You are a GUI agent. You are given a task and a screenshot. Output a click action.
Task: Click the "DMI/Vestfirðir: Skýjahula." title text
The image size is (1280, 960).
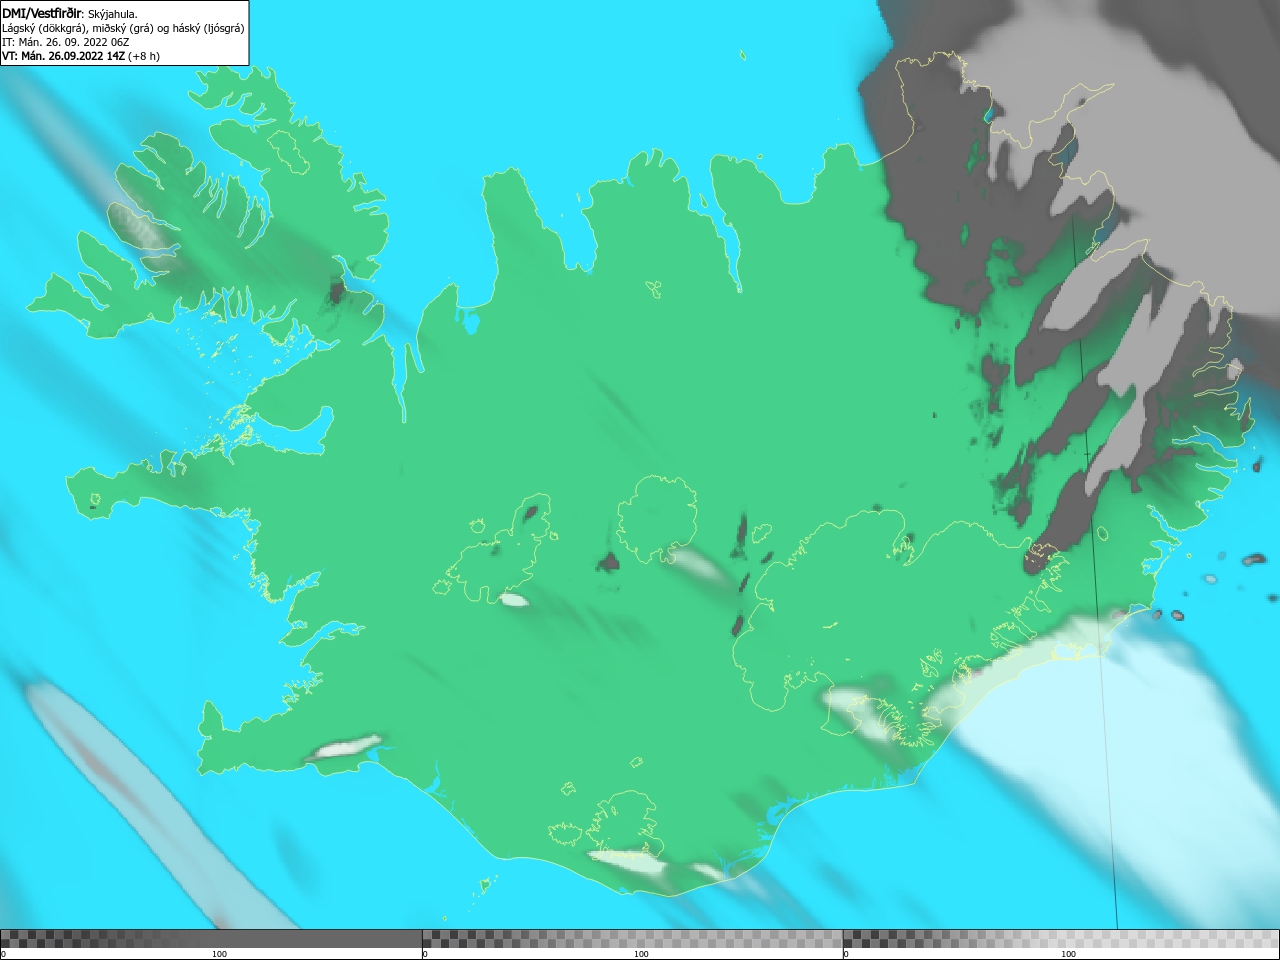pos(70,13)
